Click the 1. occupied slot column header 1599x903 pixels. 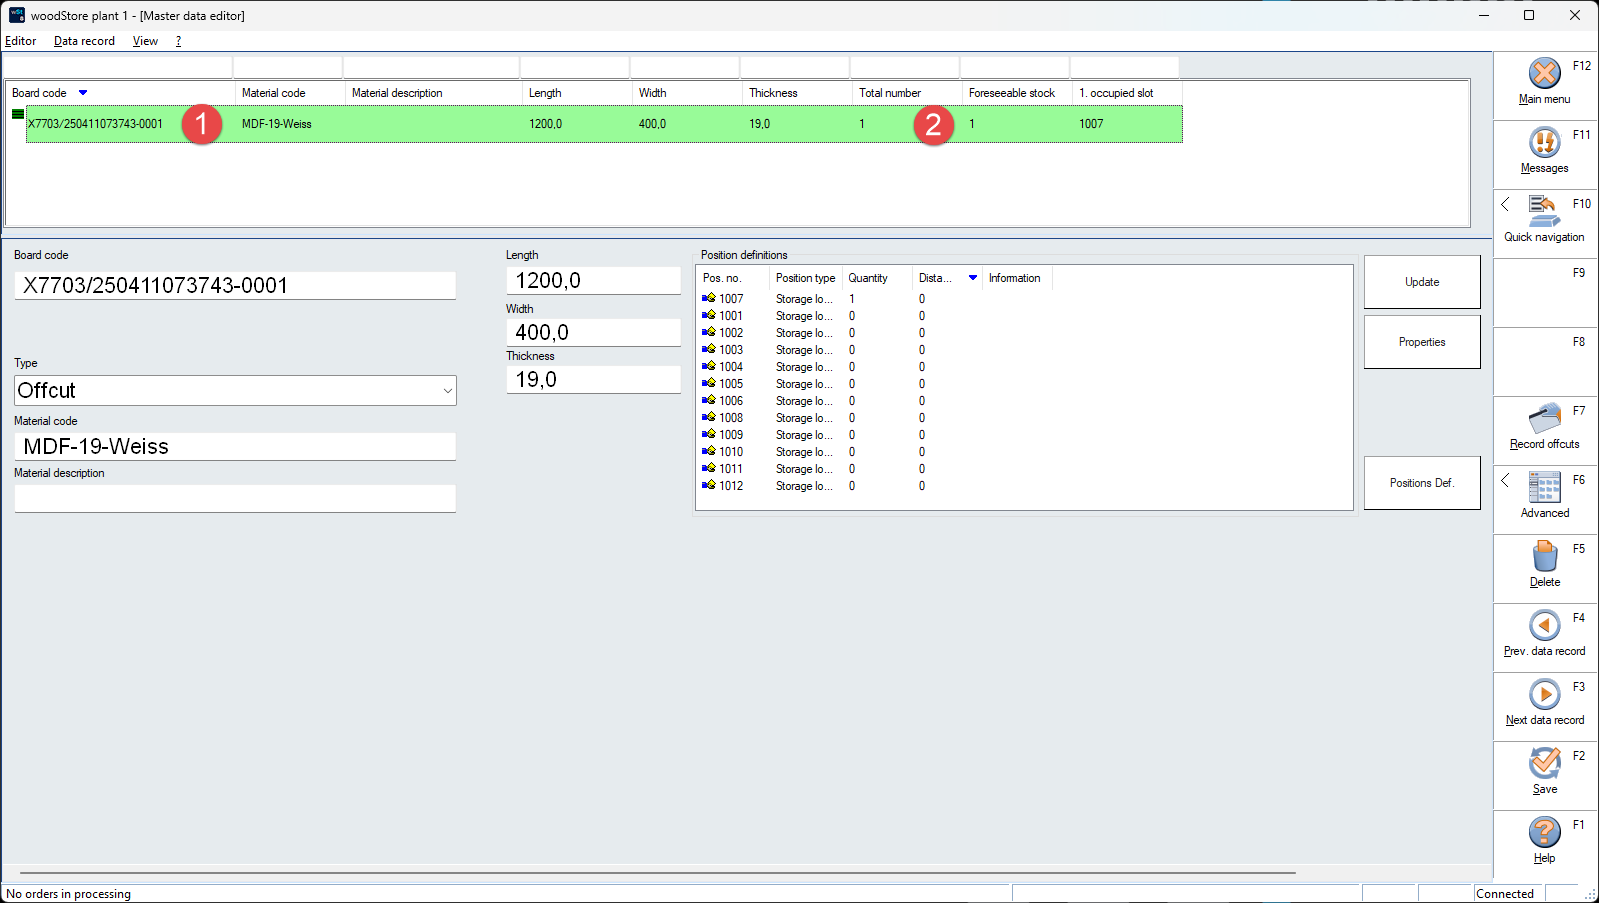1125,93
